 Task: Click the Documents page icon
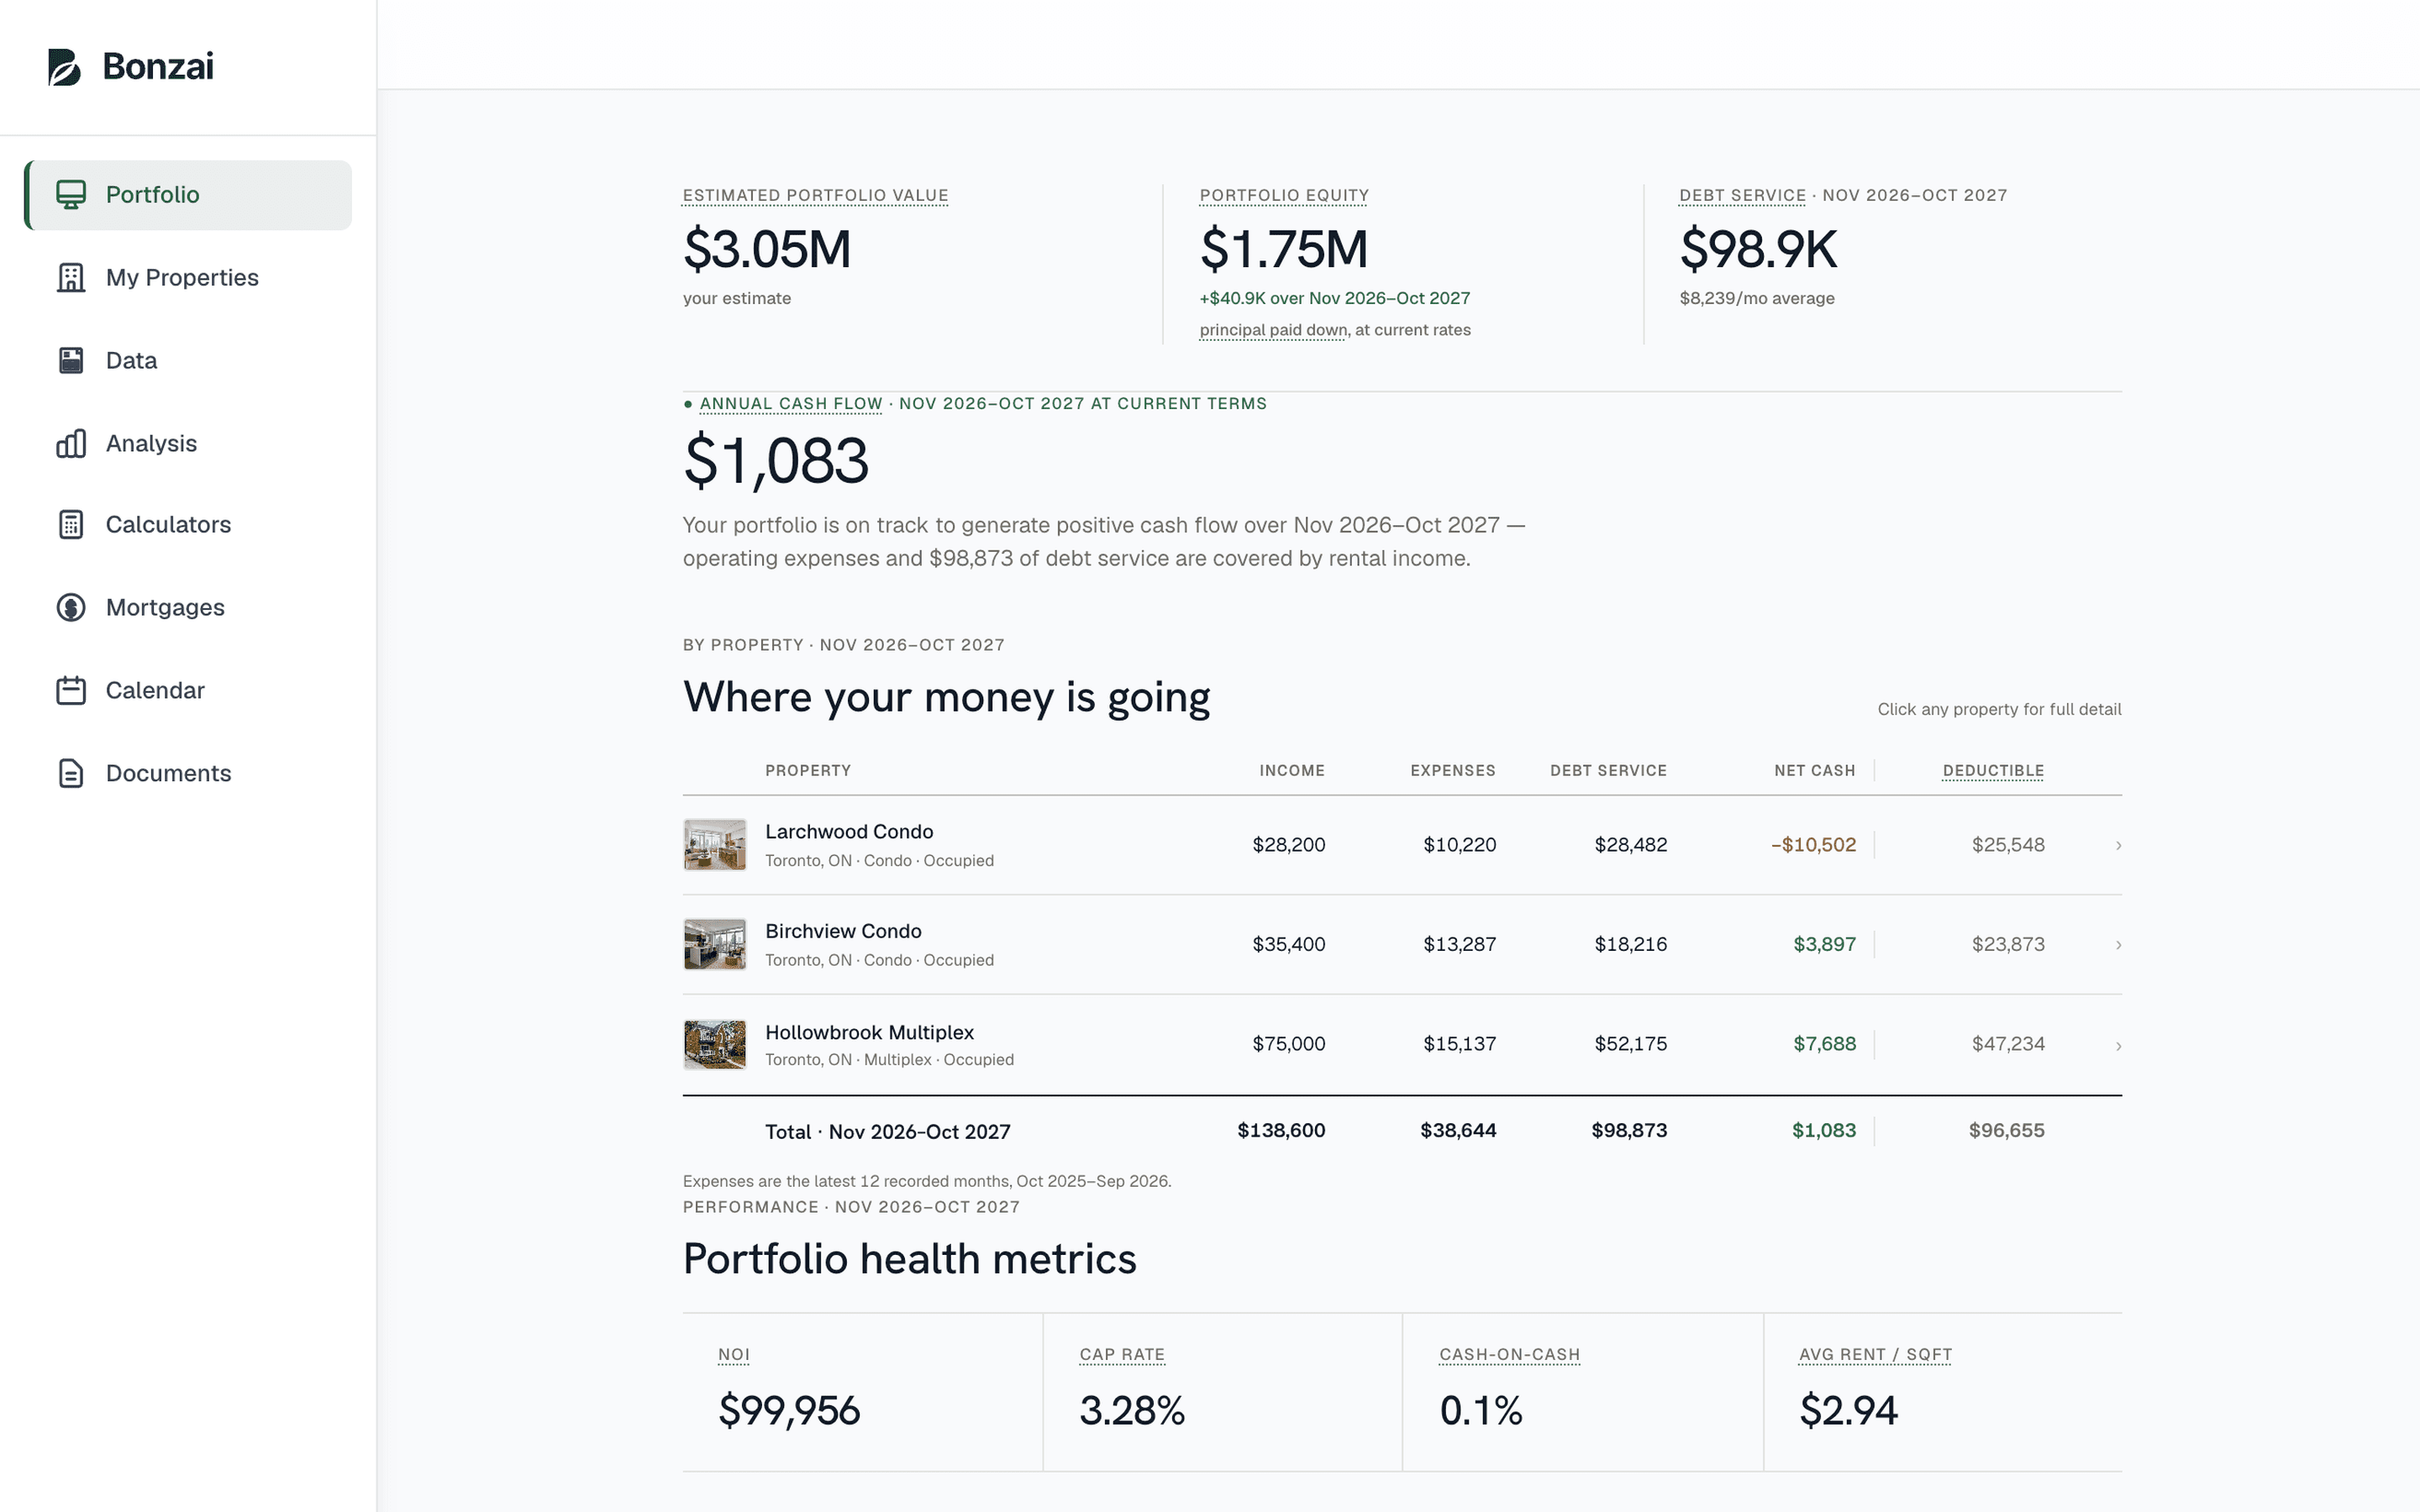point(71,773)
